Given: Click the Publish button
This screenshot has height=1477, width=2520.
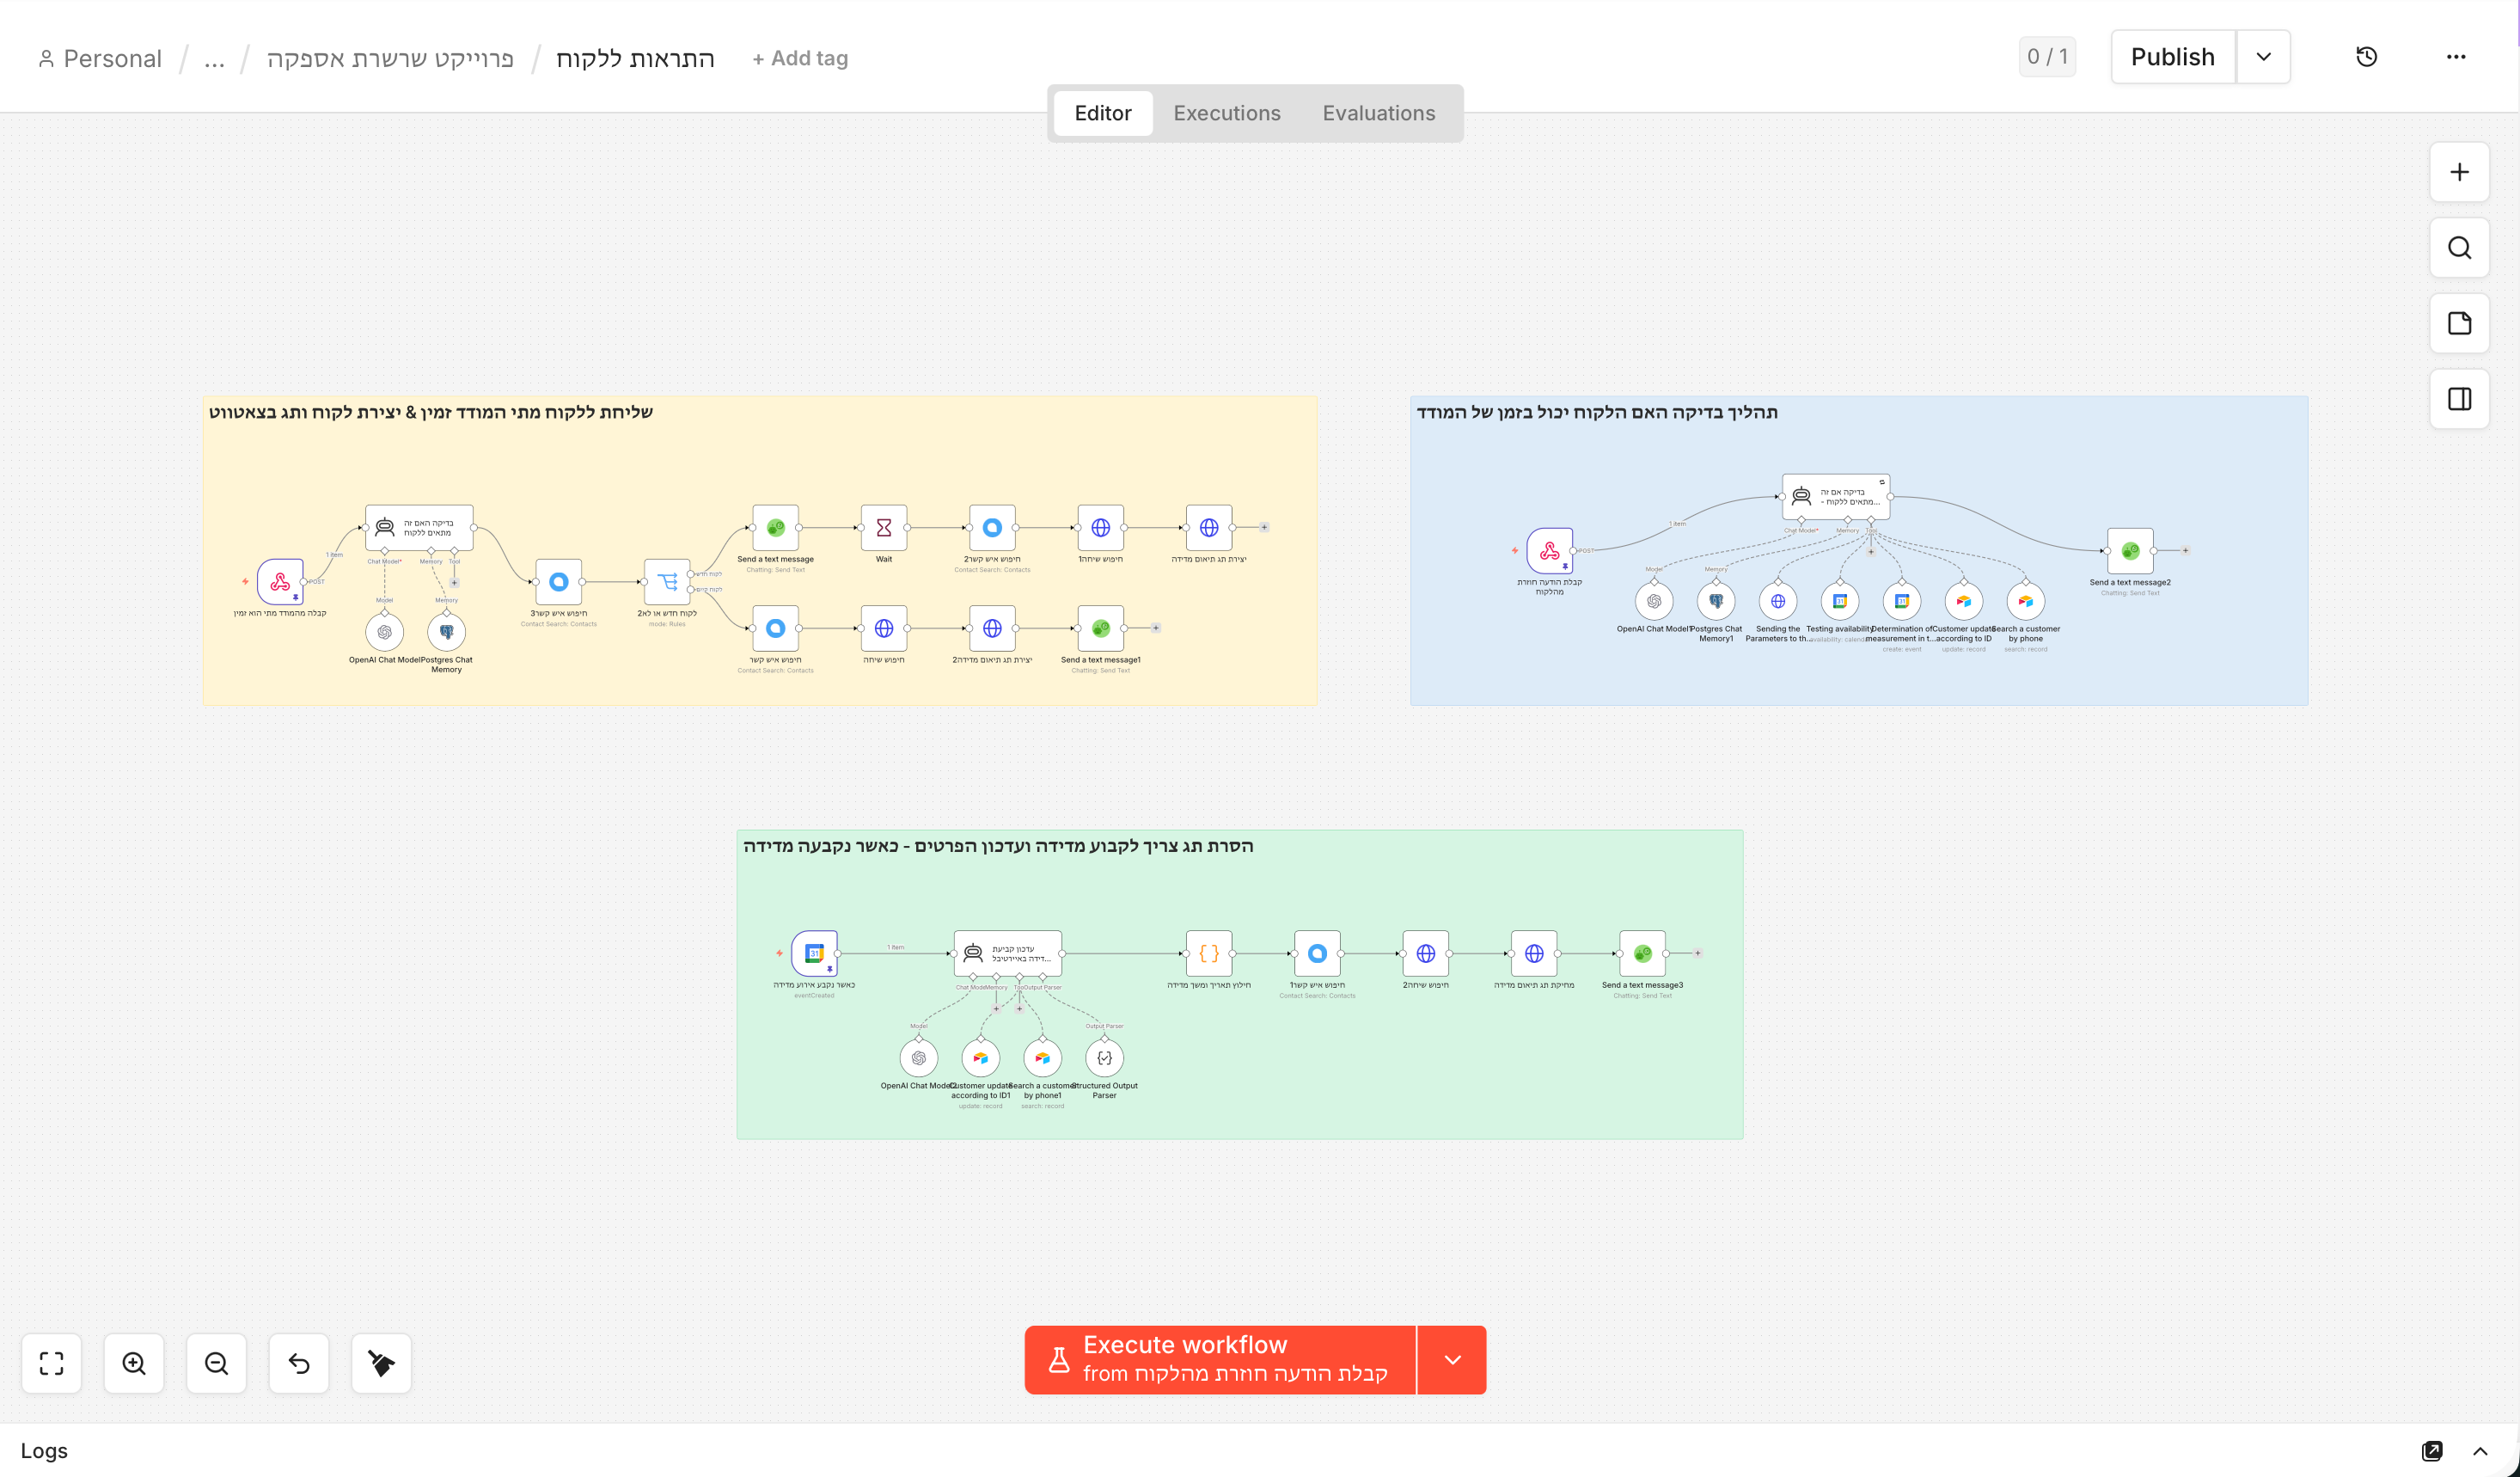Looking at the screenshot, I should (x=2172, y=57).
